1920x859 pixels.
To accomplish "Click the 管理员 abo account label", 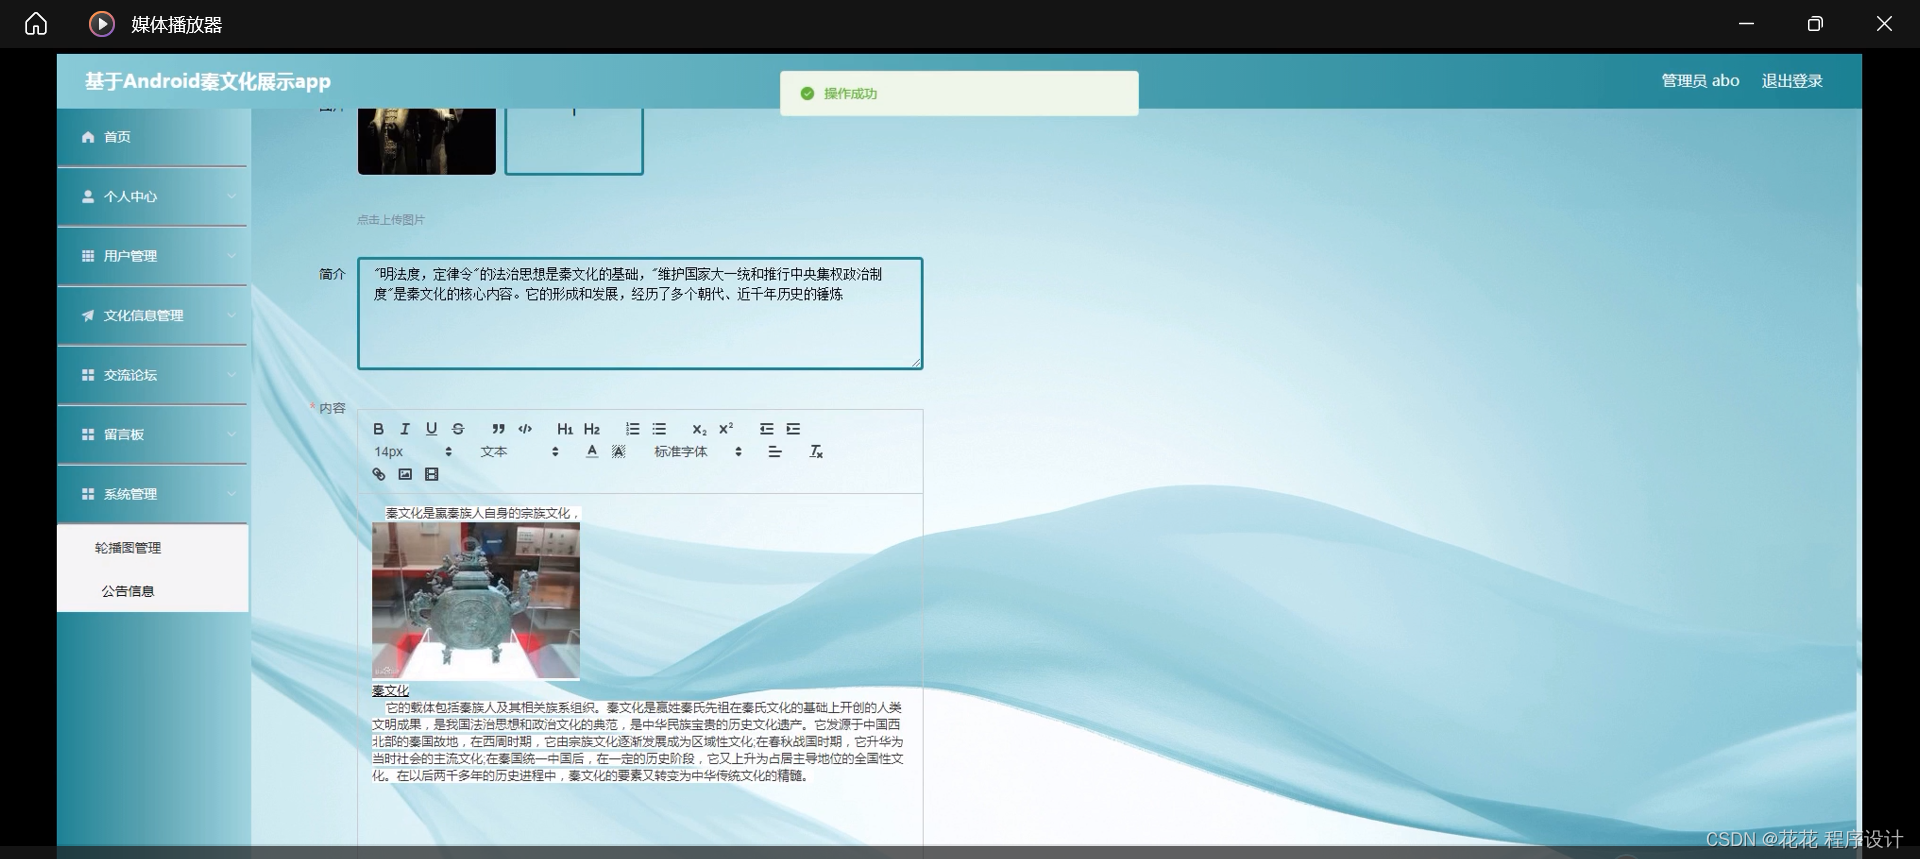I will 1700,81.
